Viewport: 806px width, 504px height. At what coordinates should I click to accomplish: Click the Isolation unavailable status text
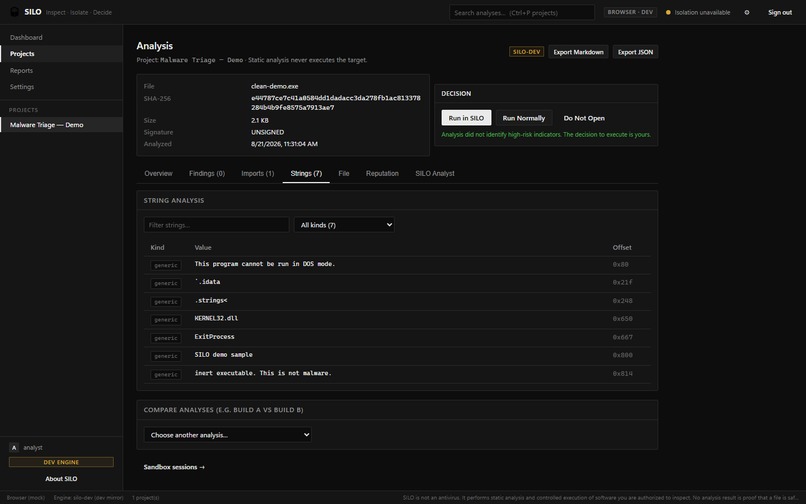[x=702, y=12]
